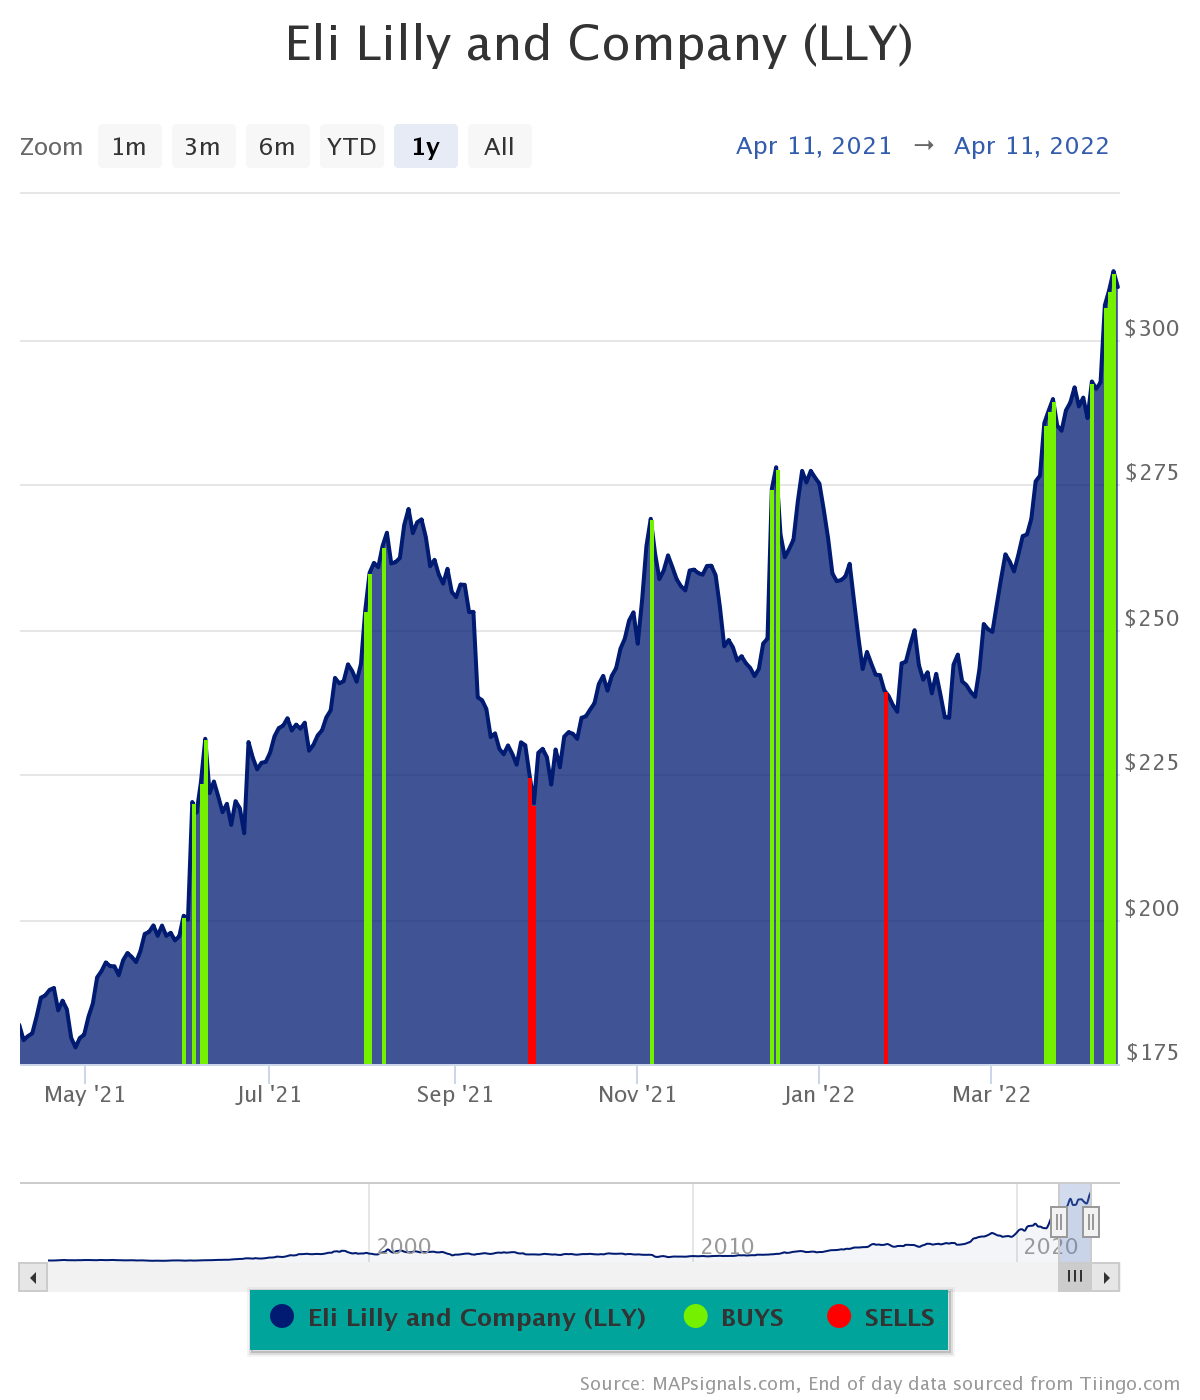
Task: Edit the start date Apr 11, 2021
Action: click(814, 146)
